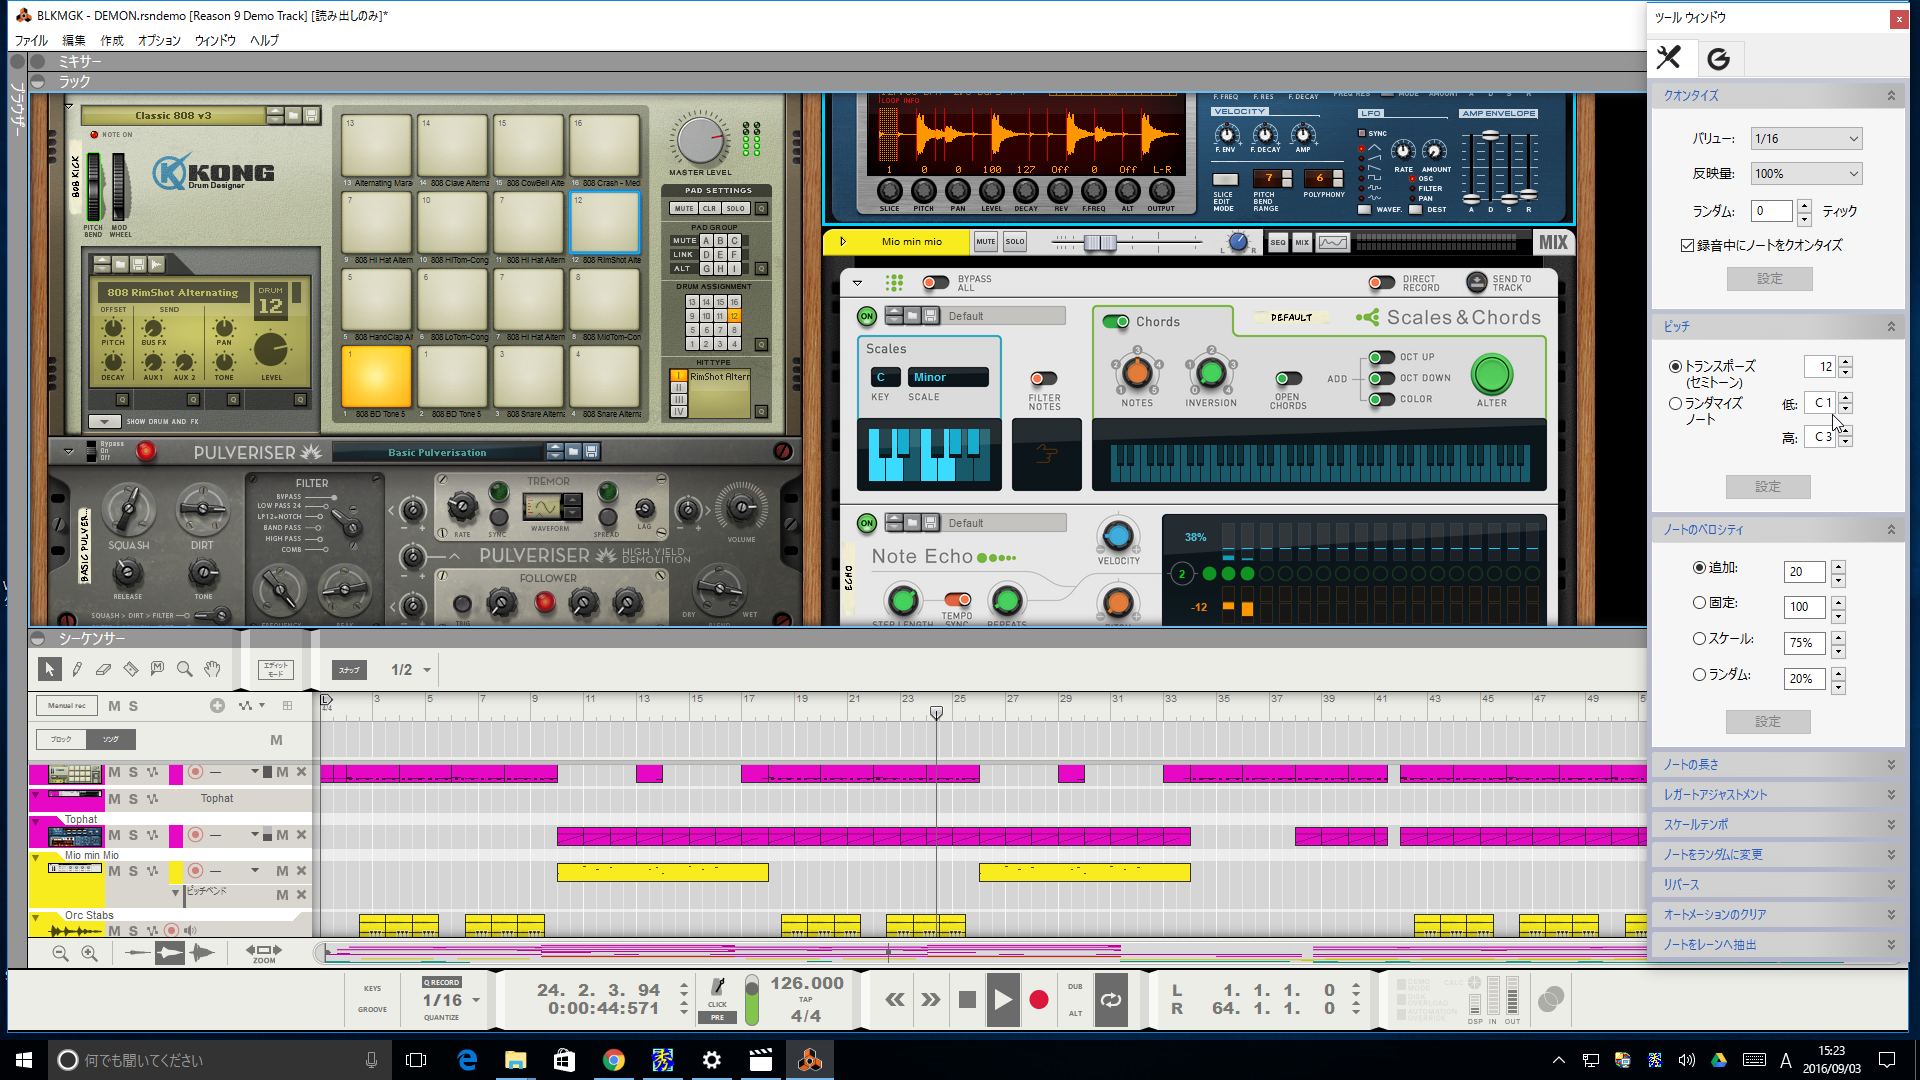Adjust the Kong Master Level knob
This screenshot has width=1920, height=1080.
pos(700,140)
